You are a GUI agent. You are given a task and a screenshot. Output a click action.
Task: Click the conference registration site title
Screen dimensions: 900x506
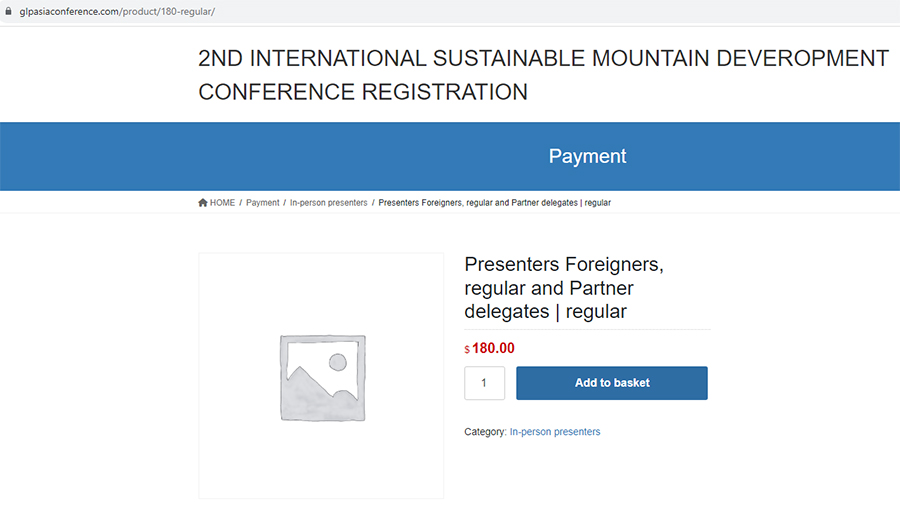pyautogui.click(x=543, y=75)
